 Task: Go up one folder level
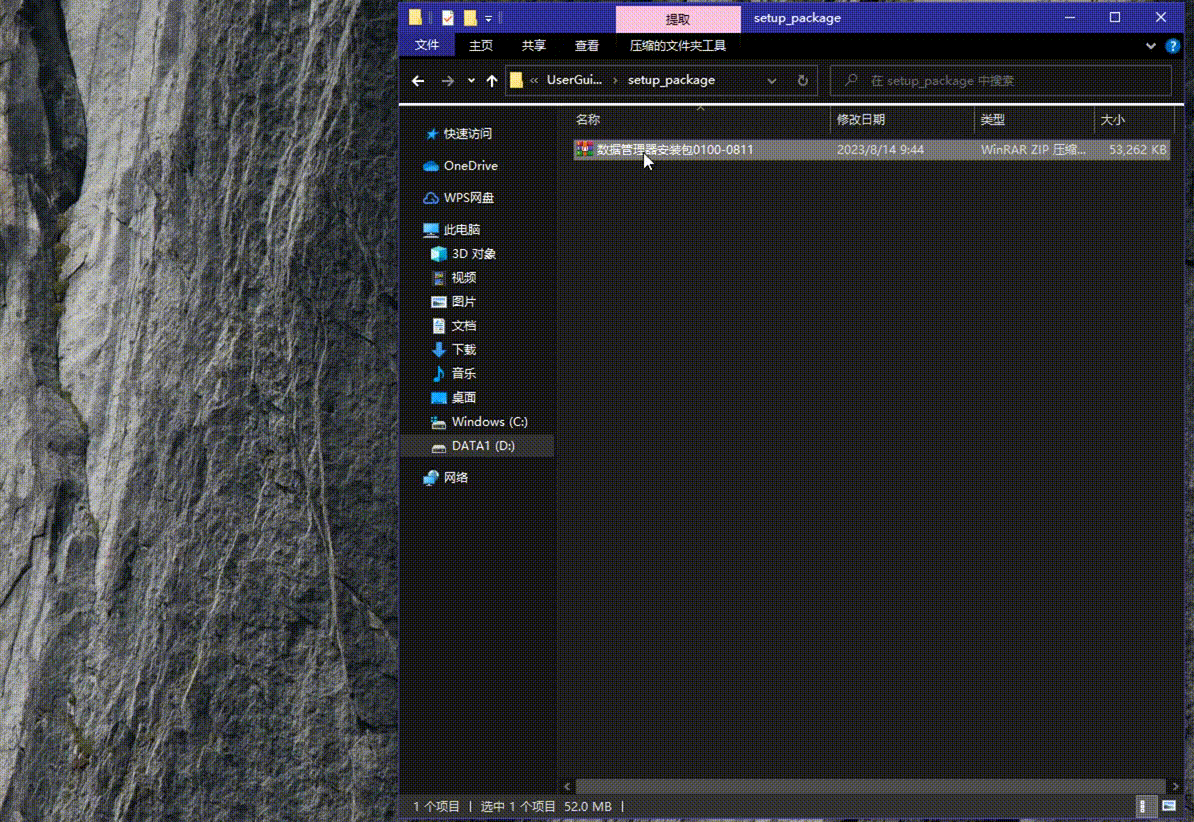492,81
